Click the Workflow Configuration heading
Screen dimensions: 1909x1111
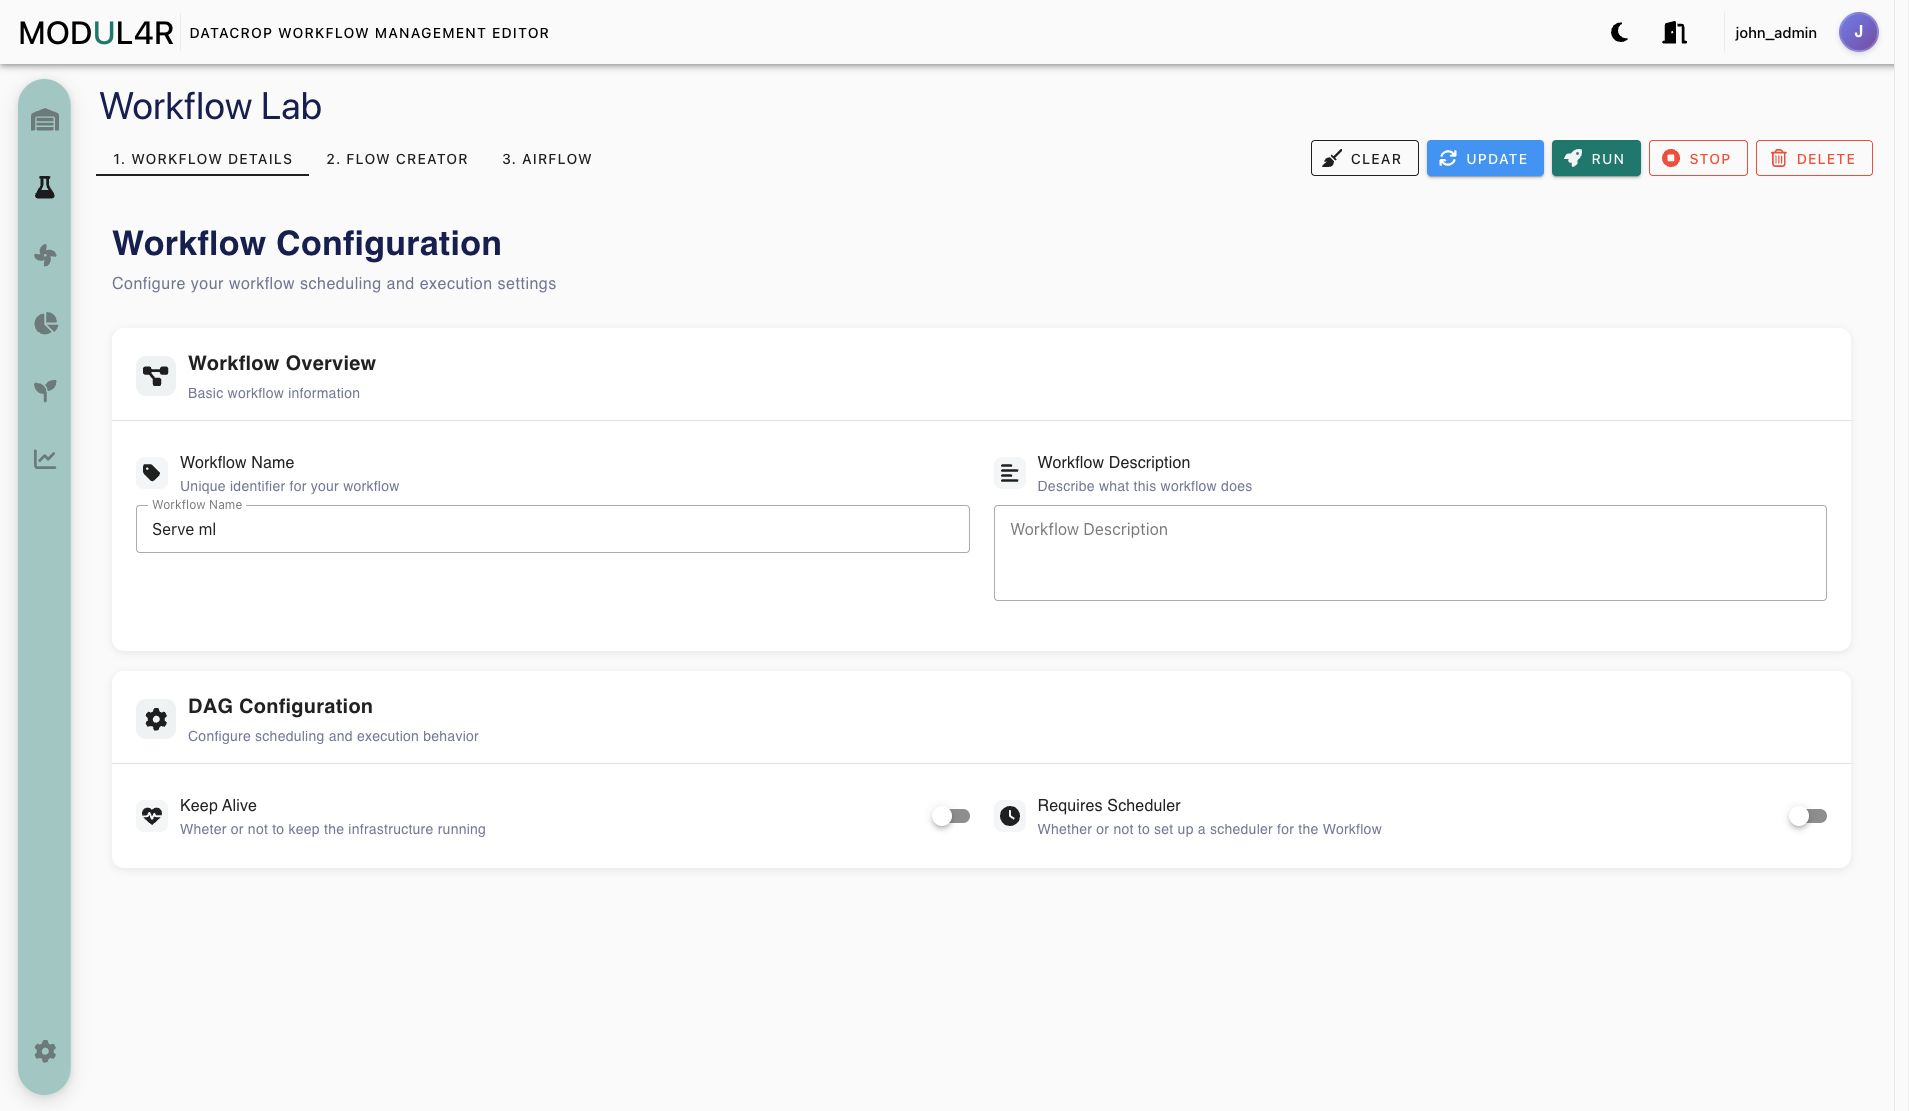coord(307,243)
